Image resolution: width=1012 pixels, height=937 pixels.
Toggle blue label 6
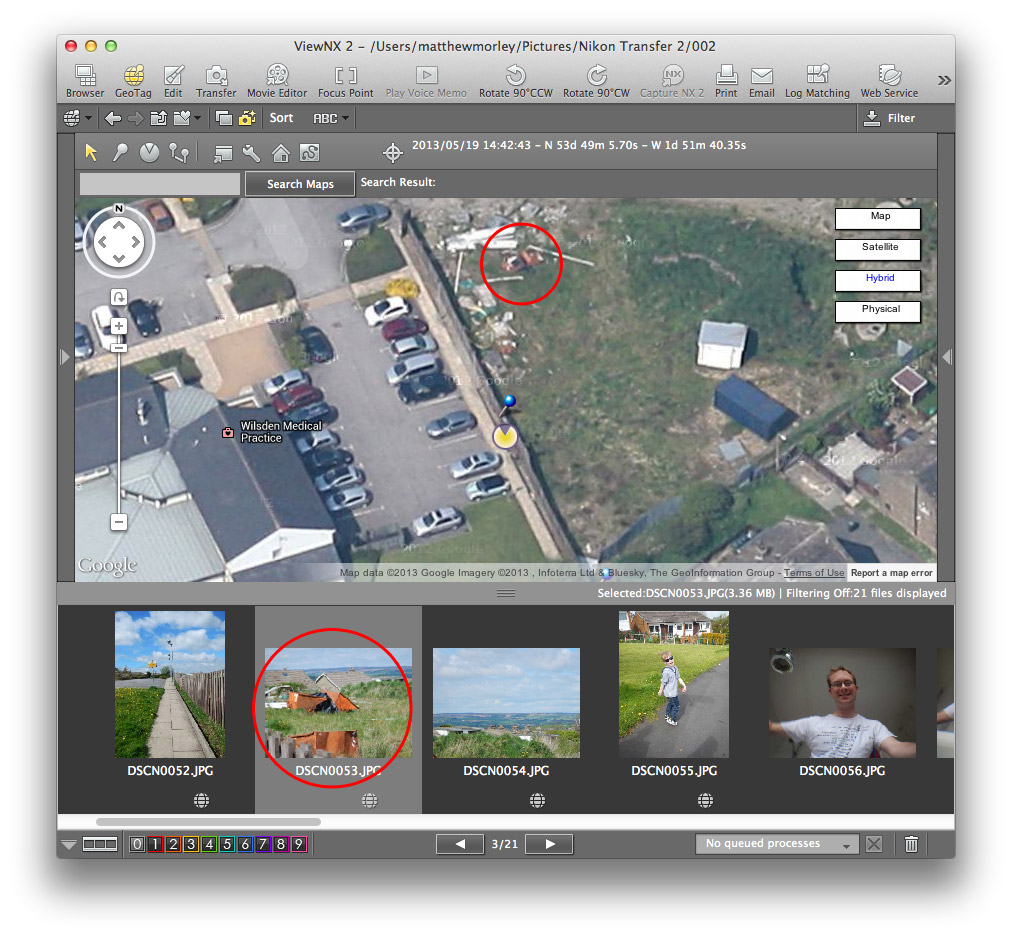(x=245, y=844)
